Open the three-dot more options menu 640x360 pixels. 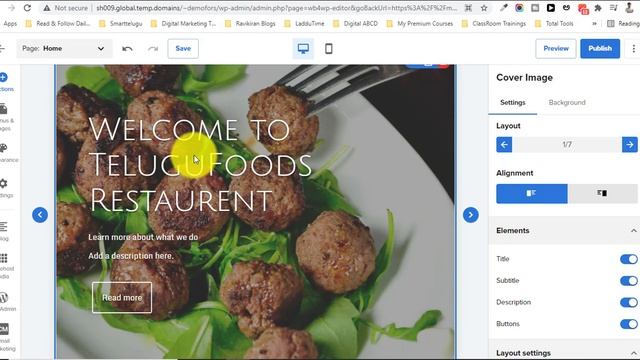(x=633, y=49)
